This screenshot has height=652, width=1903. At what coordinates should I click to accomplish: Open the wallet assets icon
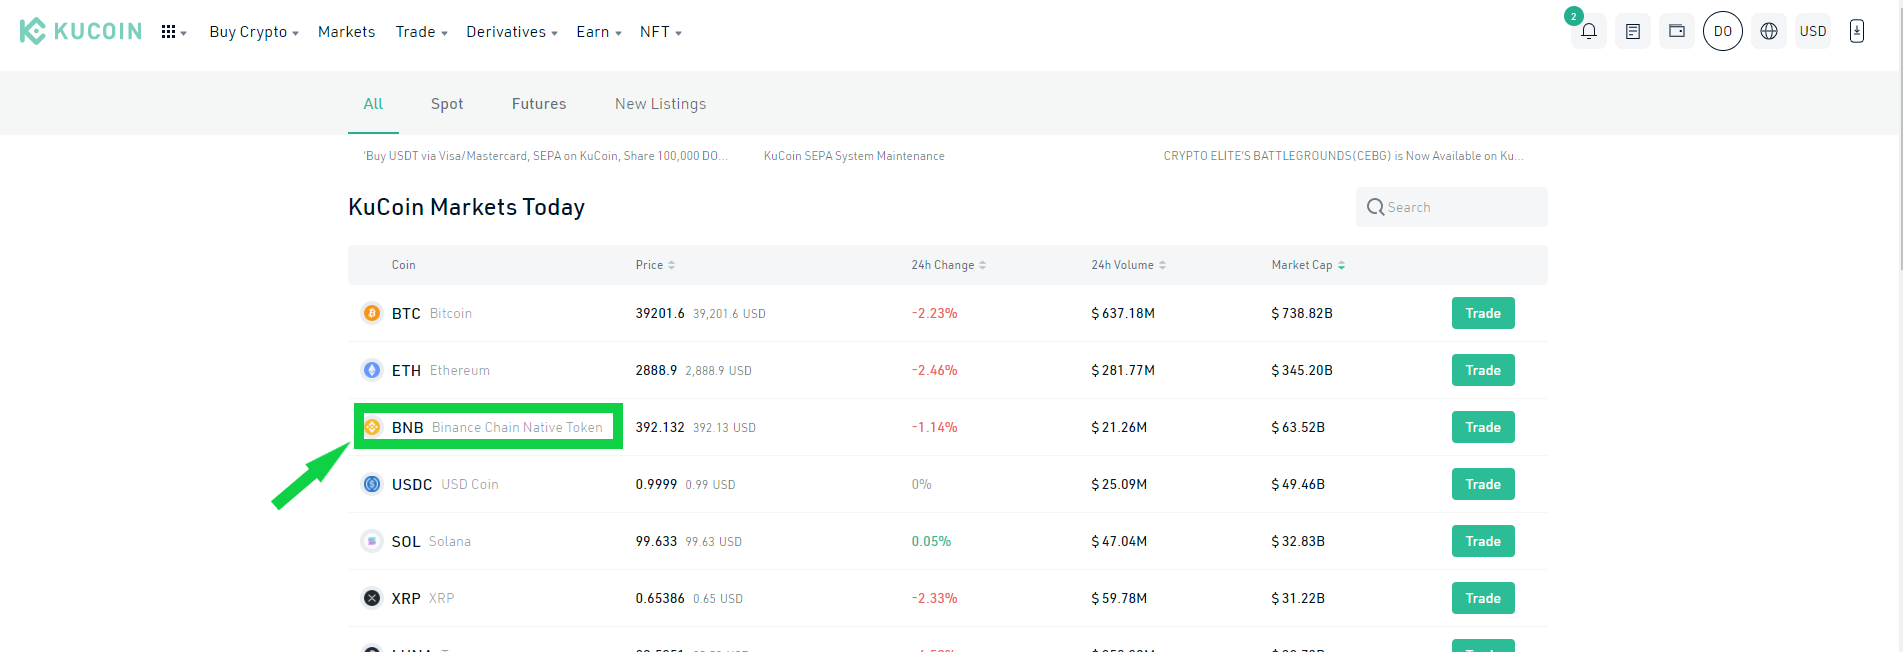1677,31
